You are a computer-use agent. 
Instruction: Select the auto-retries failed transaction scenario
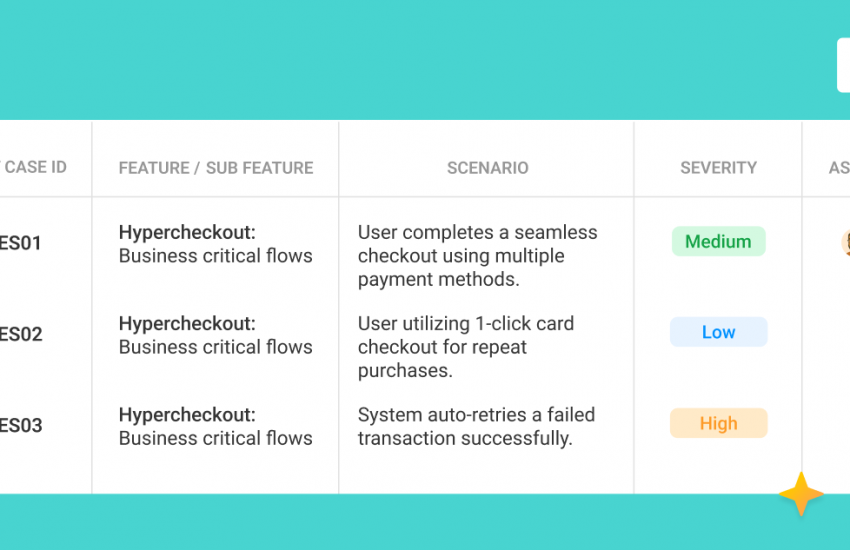point(476,426)
